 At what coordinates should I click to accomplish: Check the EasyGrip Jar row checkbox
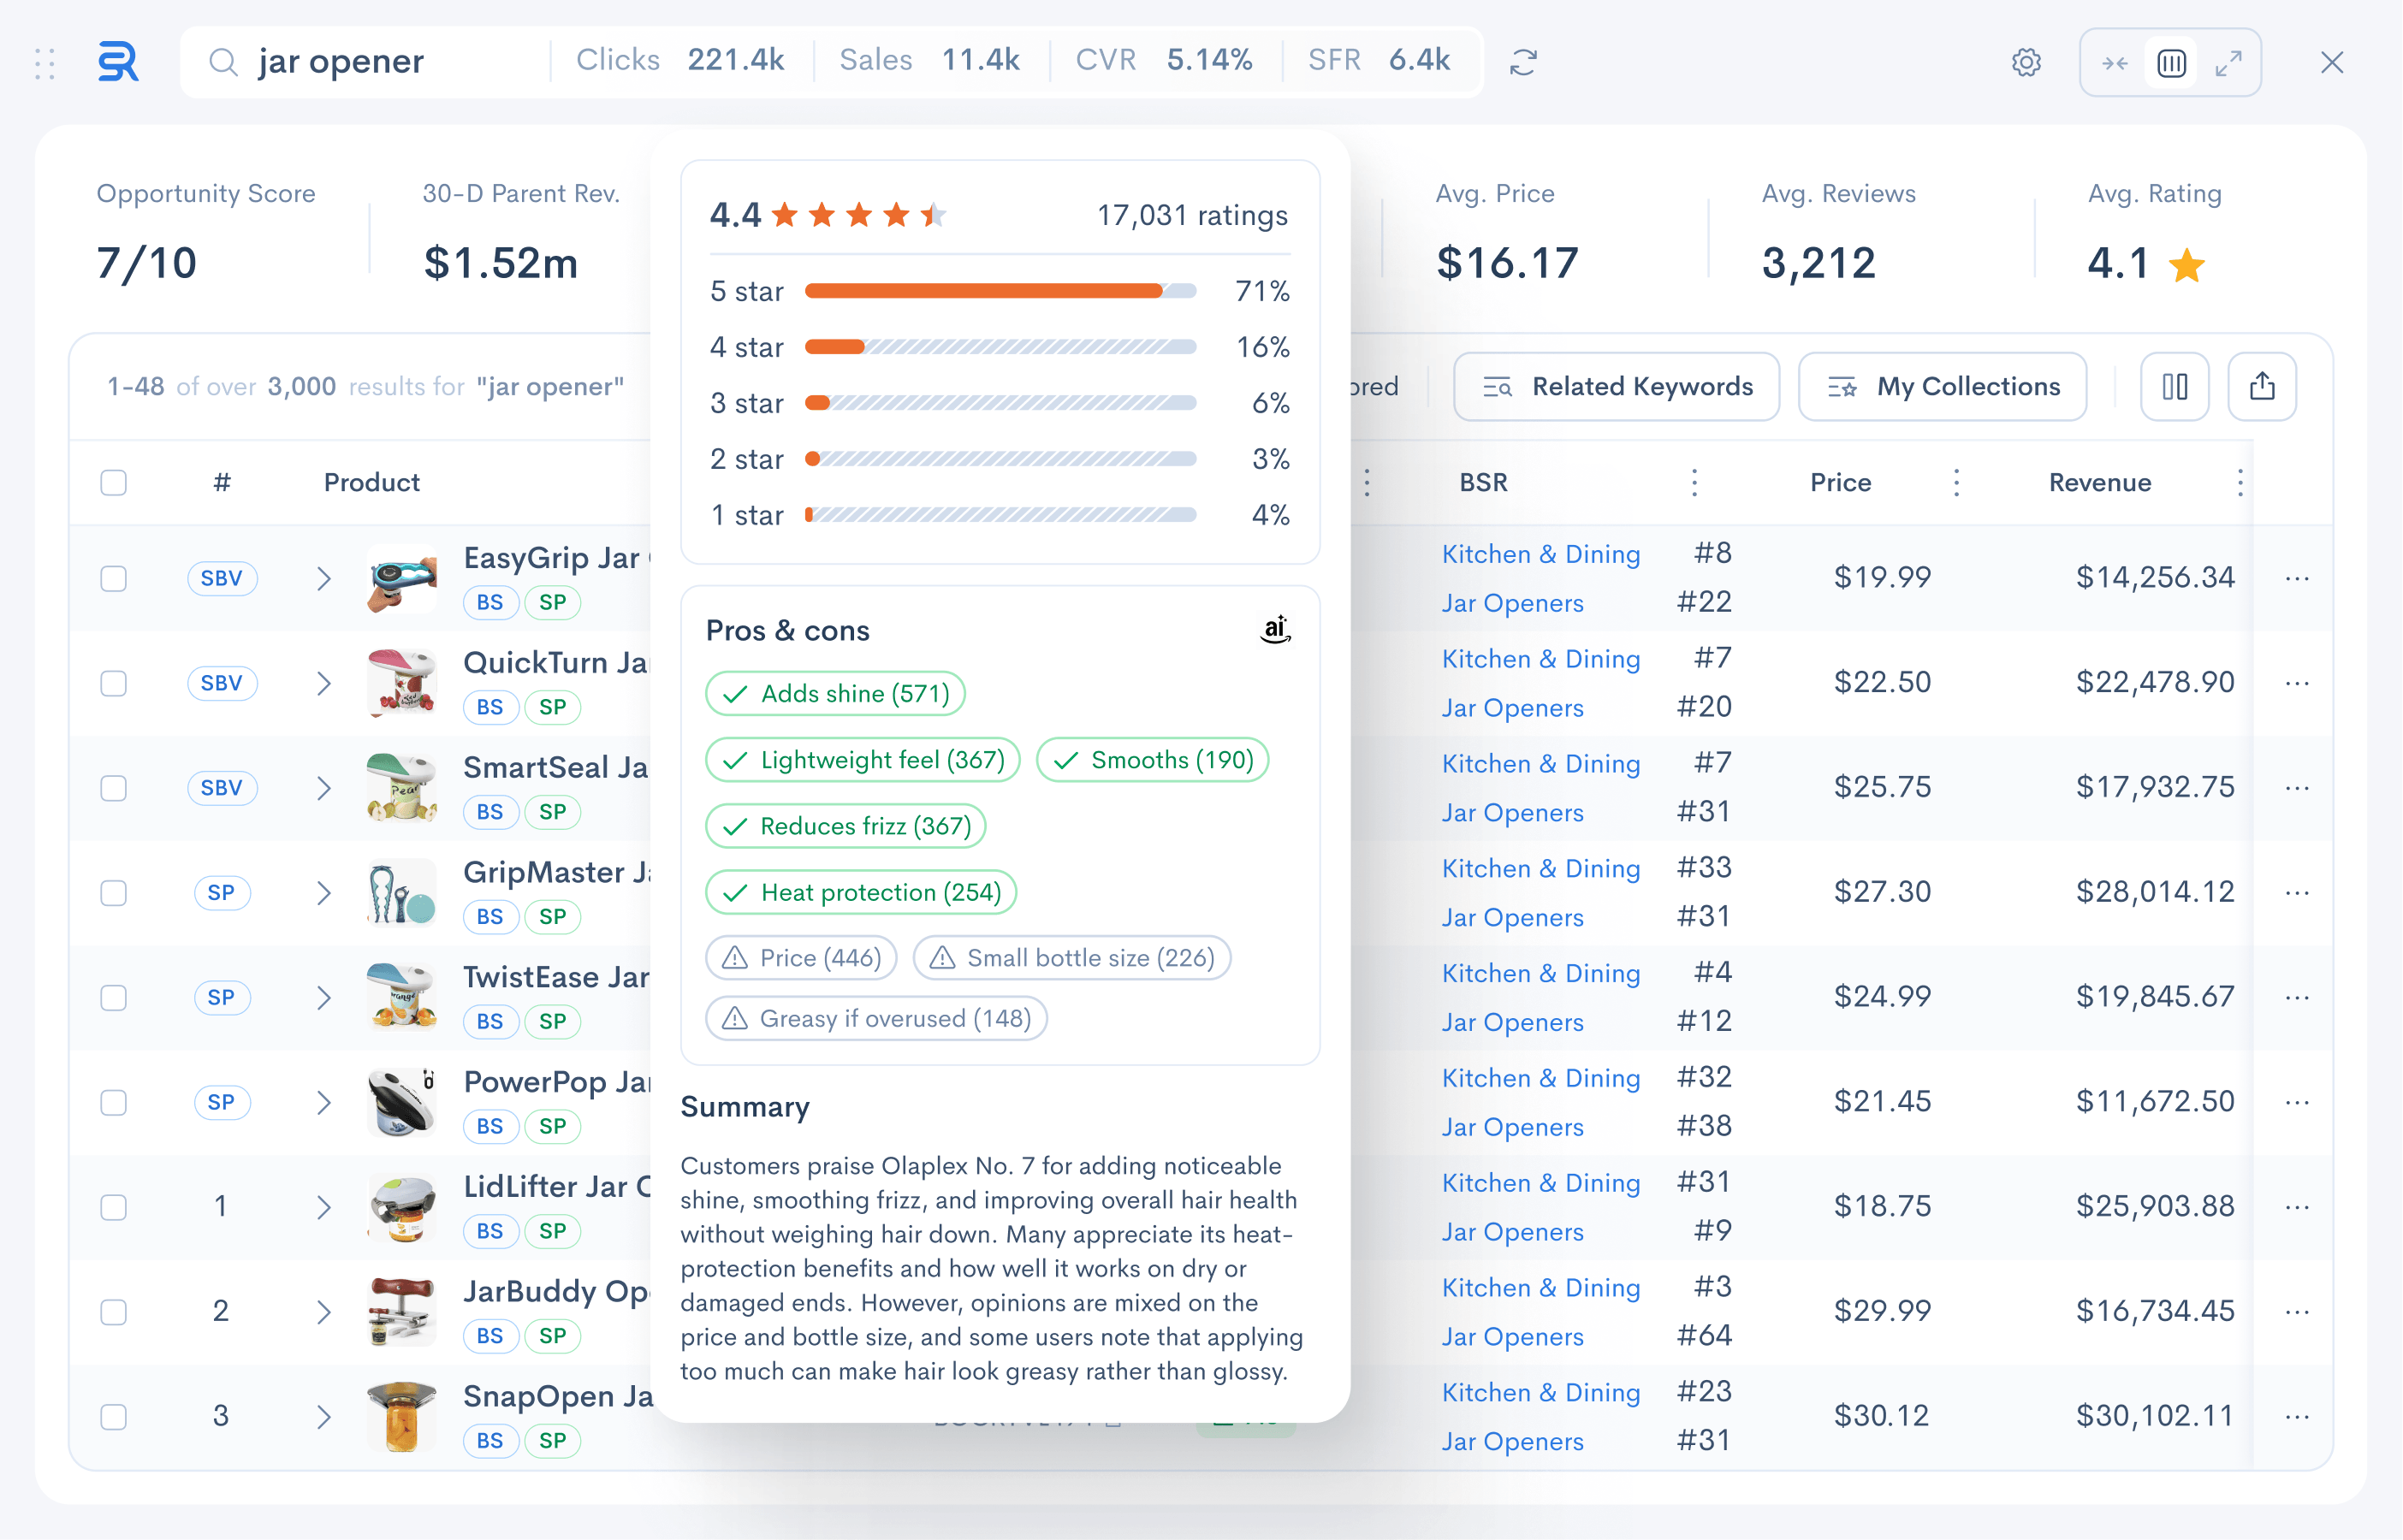pyautogui.click(x=114, y=578)
